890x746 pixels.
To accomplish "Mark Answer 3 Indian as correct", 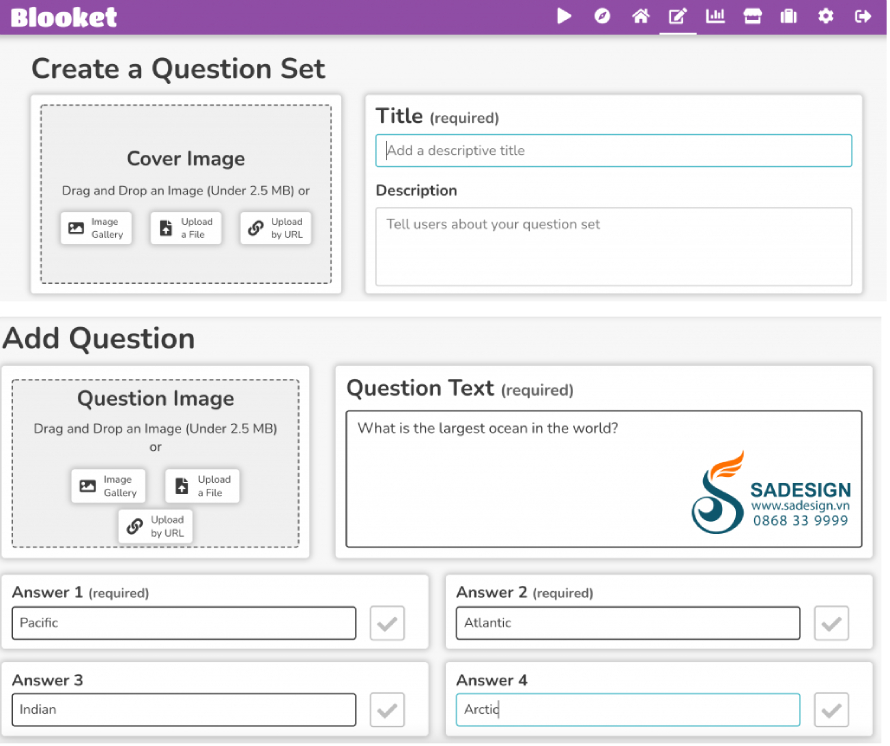I will 388,711.
